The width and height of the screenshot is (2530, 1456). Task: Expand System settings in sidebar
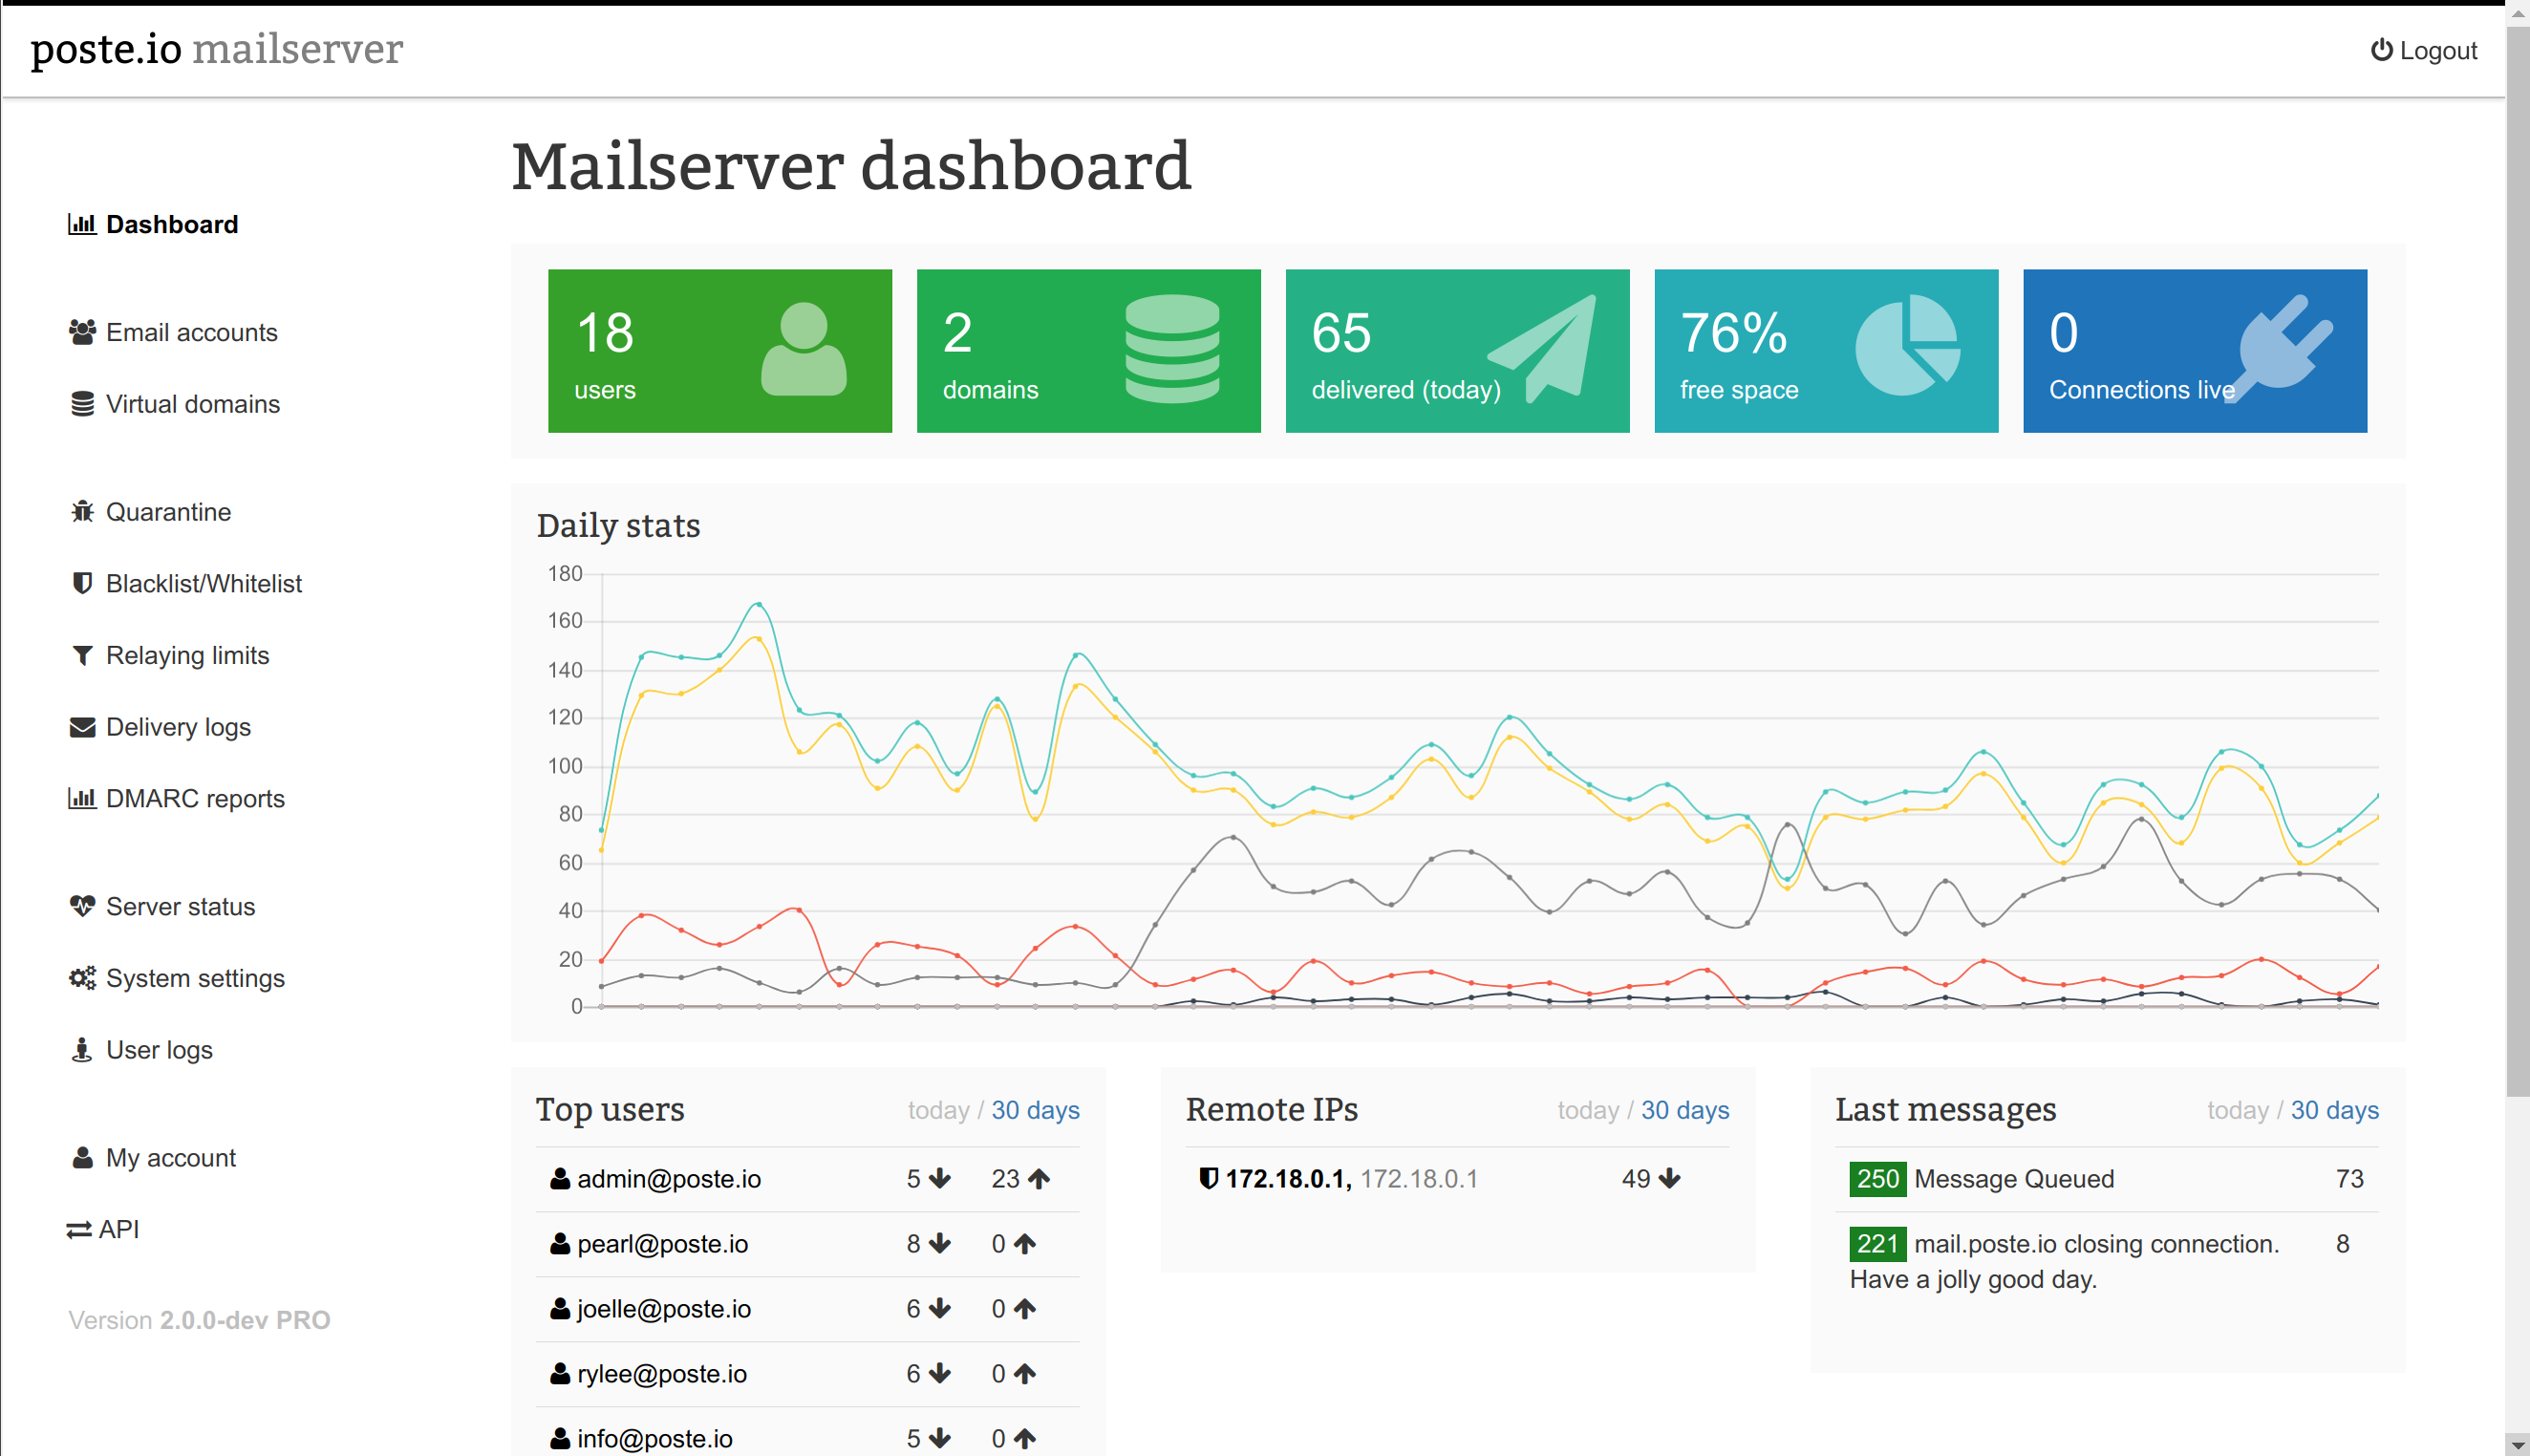(197, 978)
